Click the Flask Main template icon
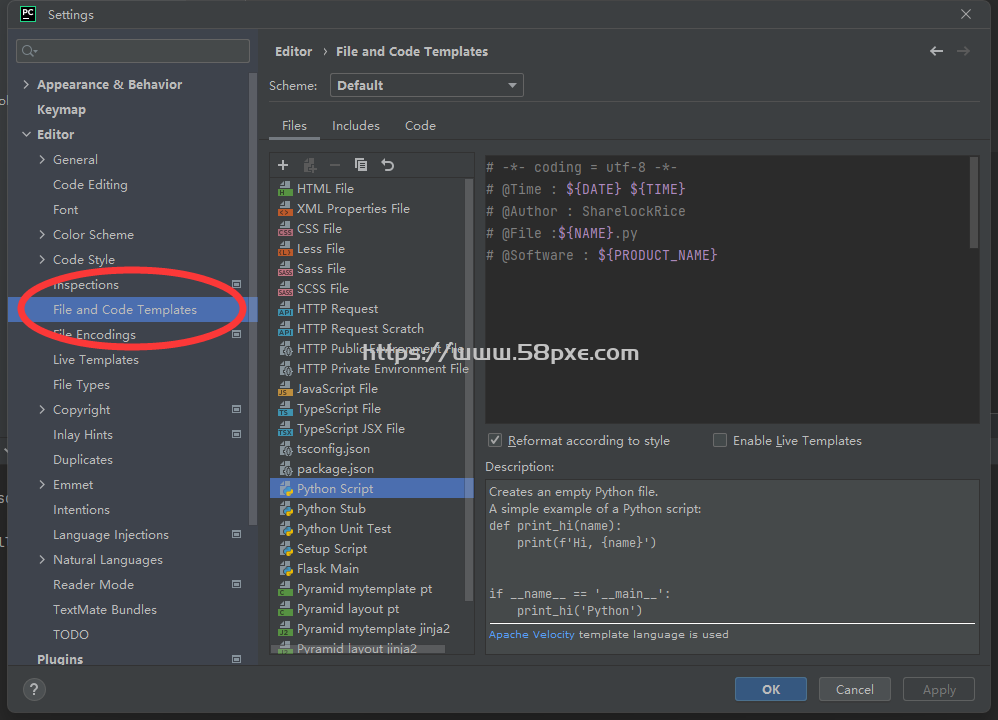This screenshot has width=998, height=720. coord(285,569)
